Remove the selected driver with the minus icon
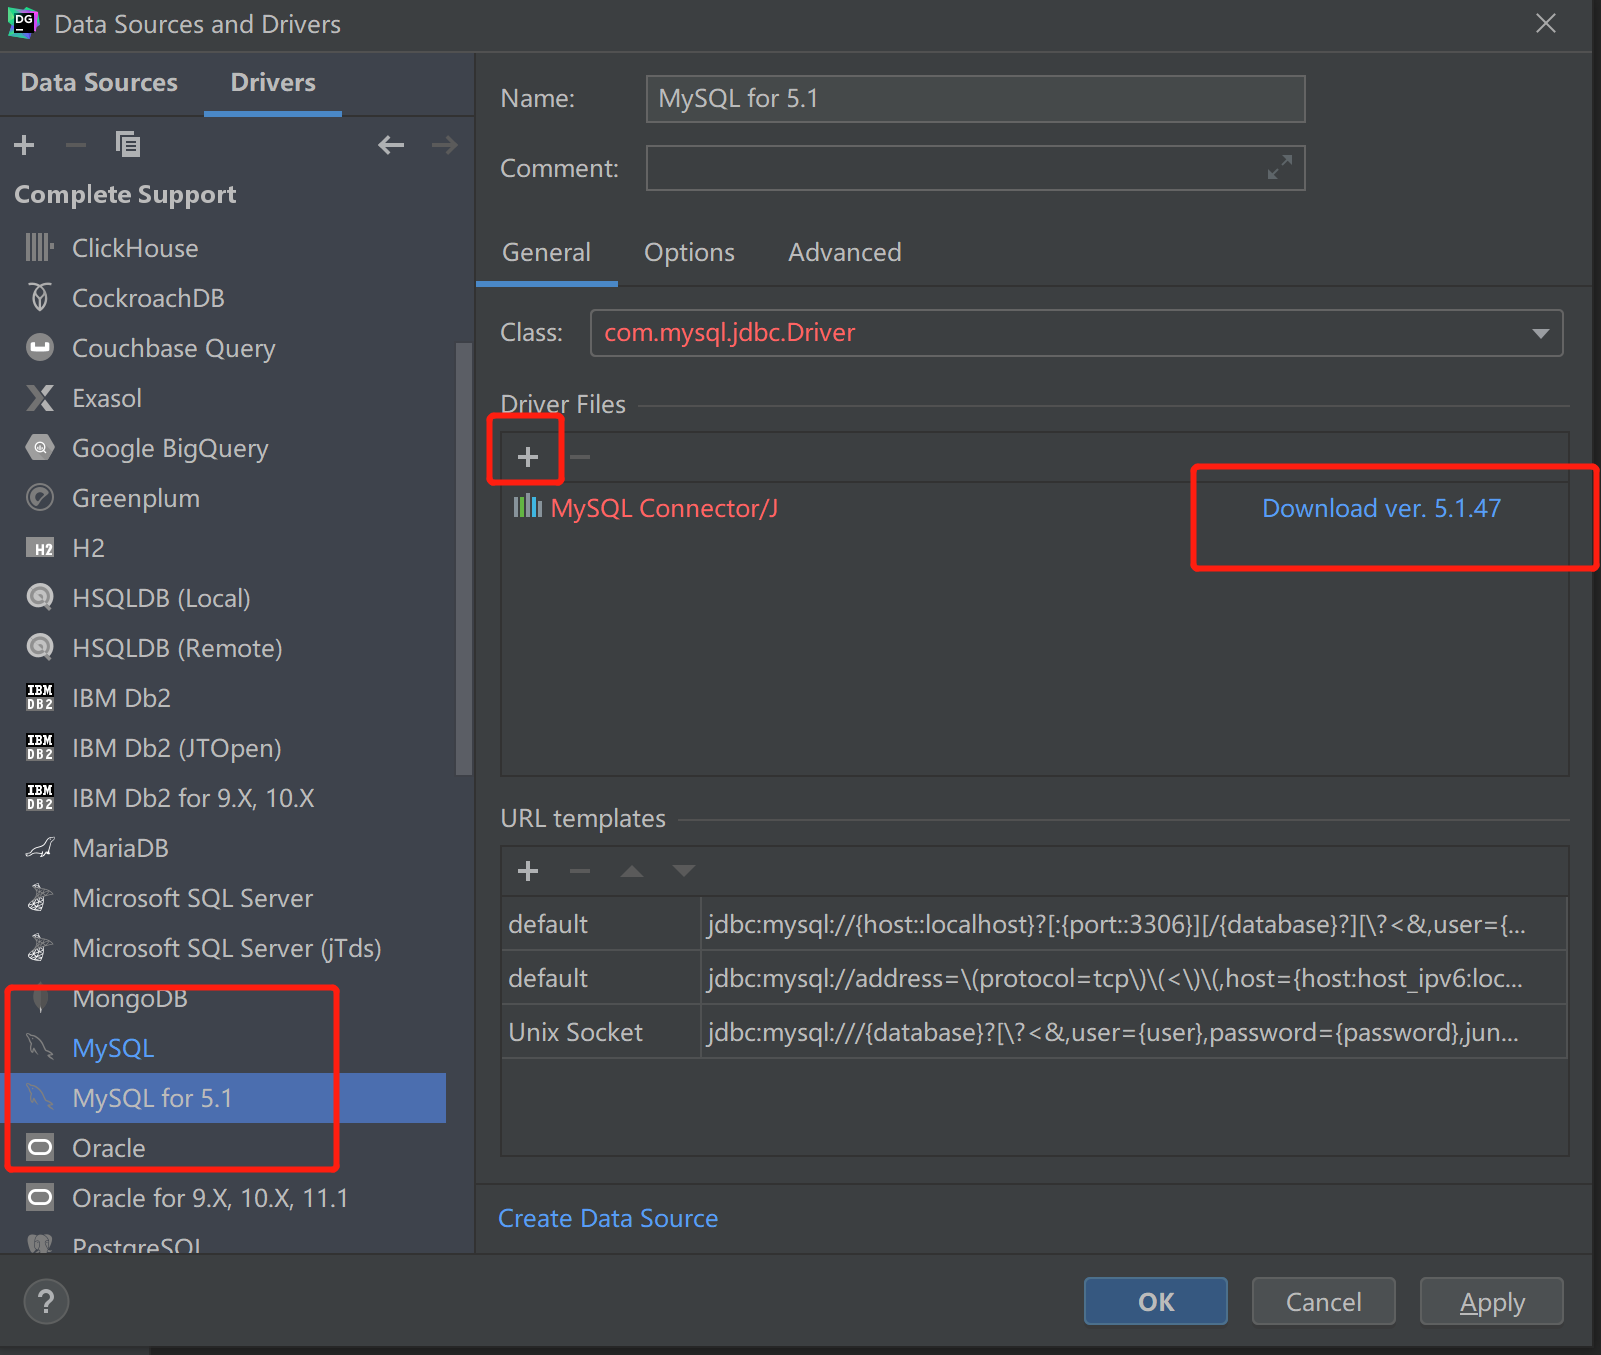Image resolution: width=1601 pixels, height=1355 pixels. [x=75, y=145]
